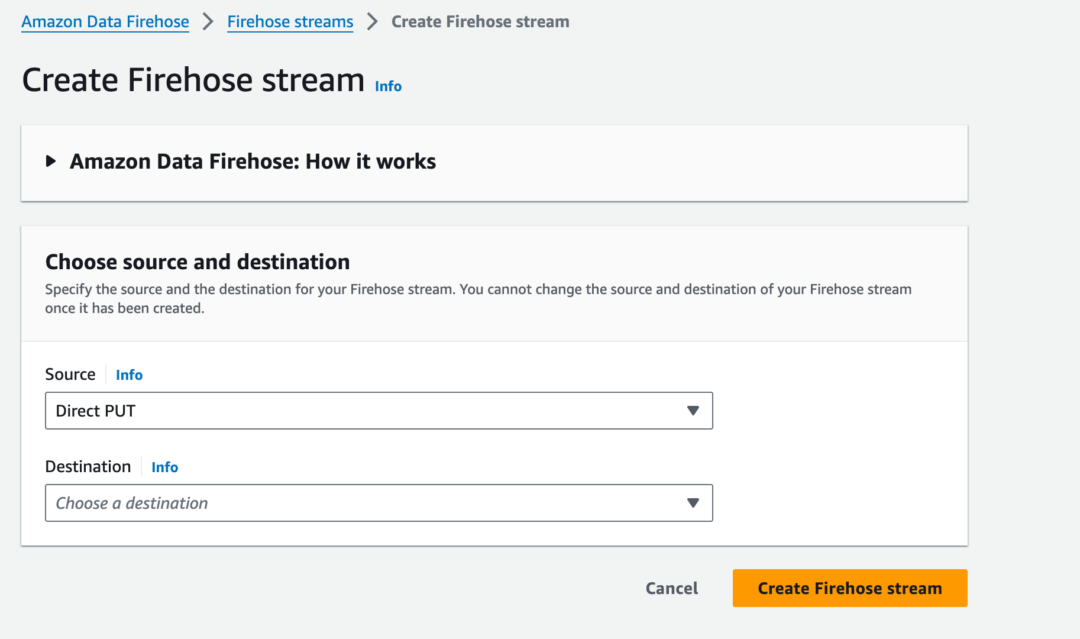Viewport: 1080px width, 639px height.
Task: Click the Choose source and destination heading
Action: point(196,261)
